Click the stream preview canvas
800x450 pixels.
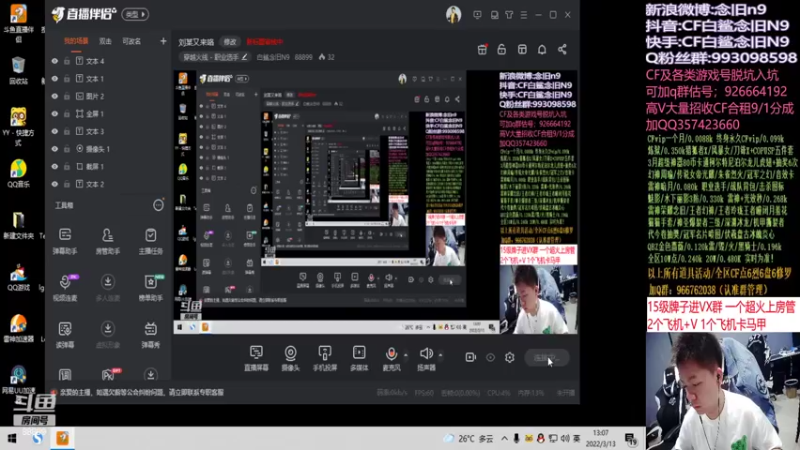pyautogui.click(x=375, y=202)
